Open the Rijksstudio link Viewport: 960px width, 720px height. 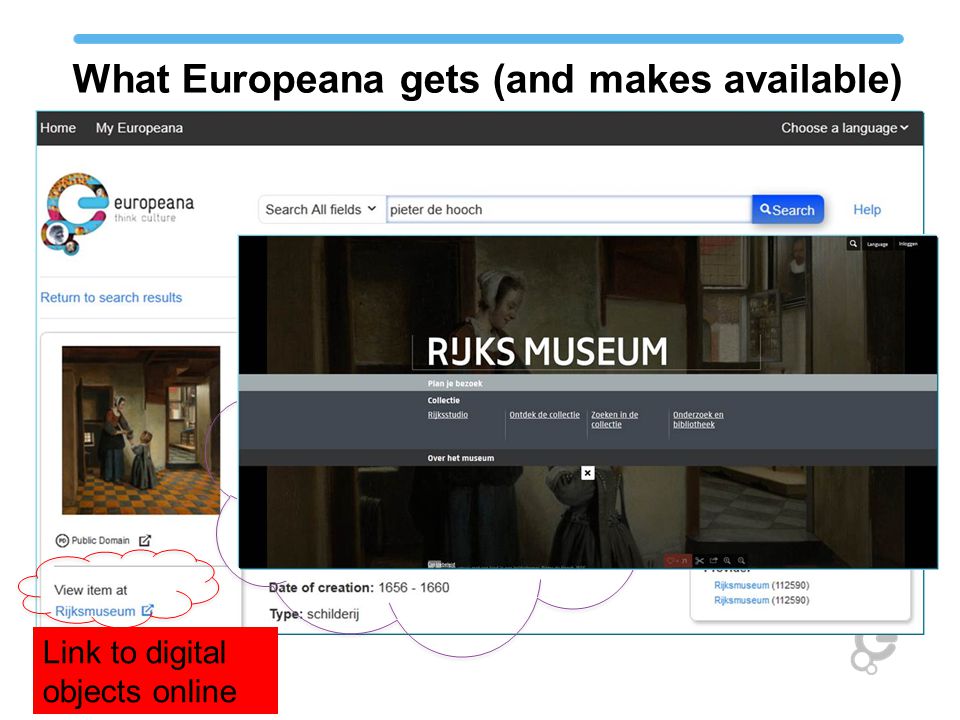(x=448, y=414)
